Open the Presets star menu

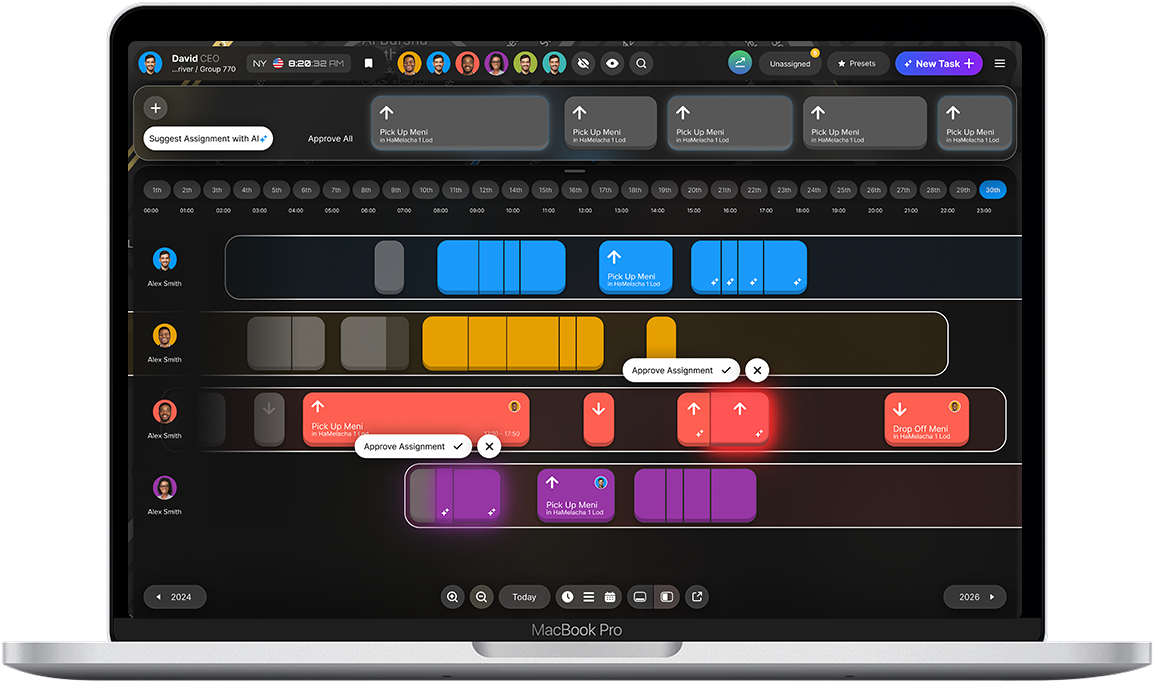click(857, 62)
